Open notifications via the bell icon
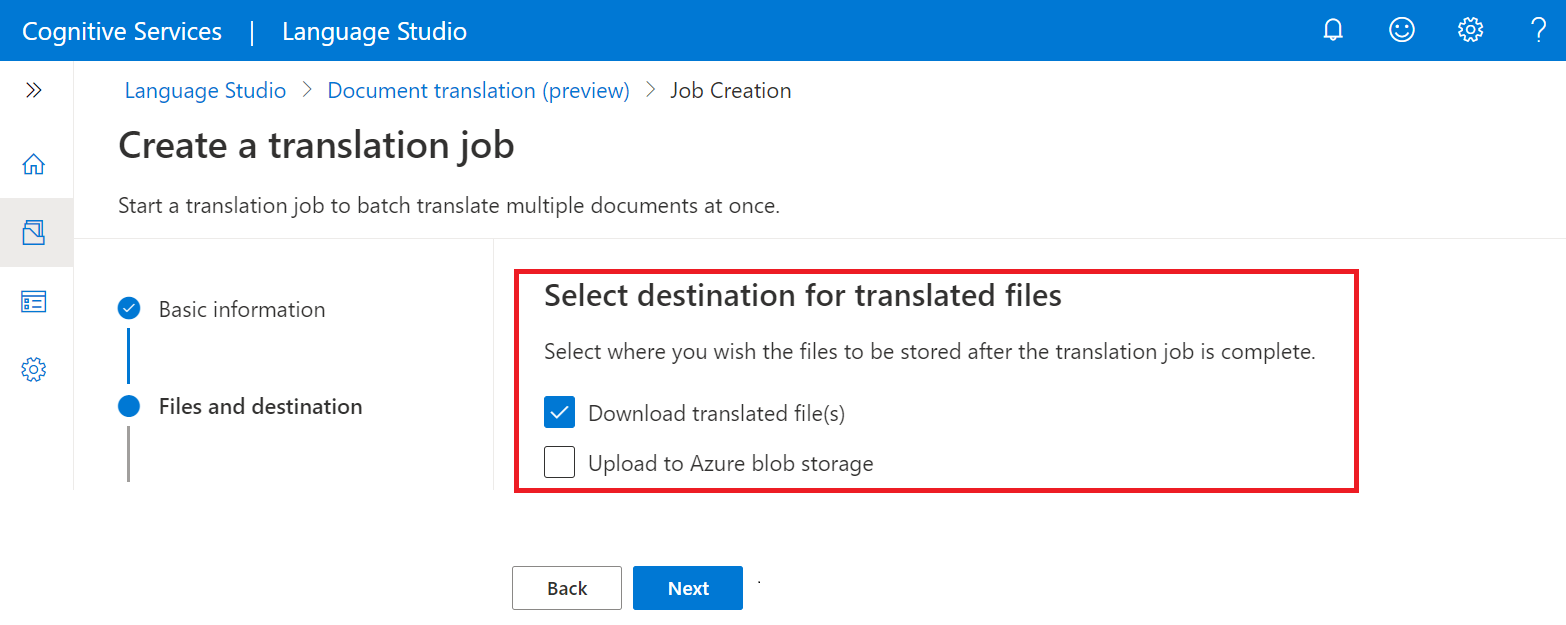 [1333, 30]
